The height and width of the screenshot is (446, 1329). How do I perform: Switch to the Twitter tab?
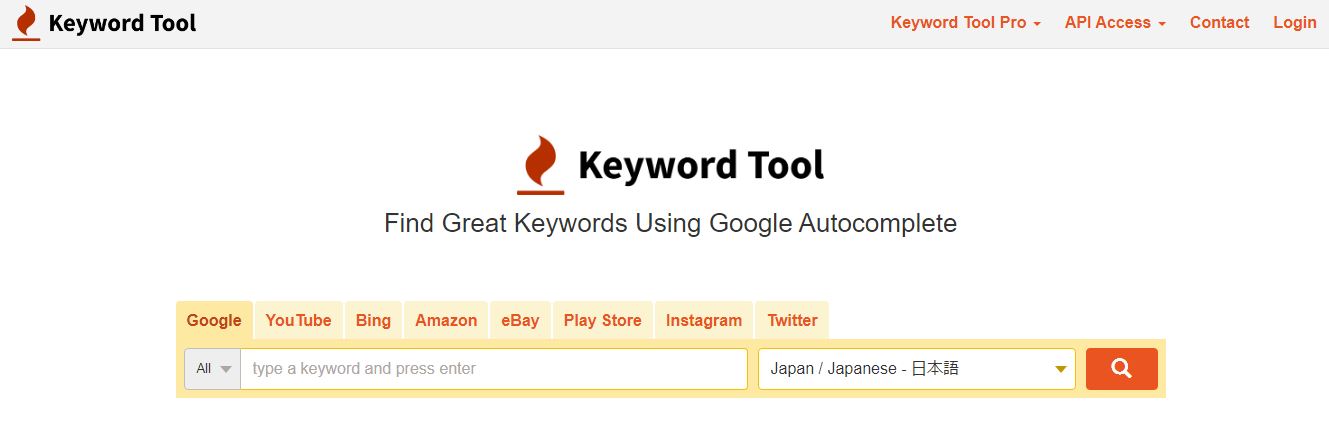(792, 320)
